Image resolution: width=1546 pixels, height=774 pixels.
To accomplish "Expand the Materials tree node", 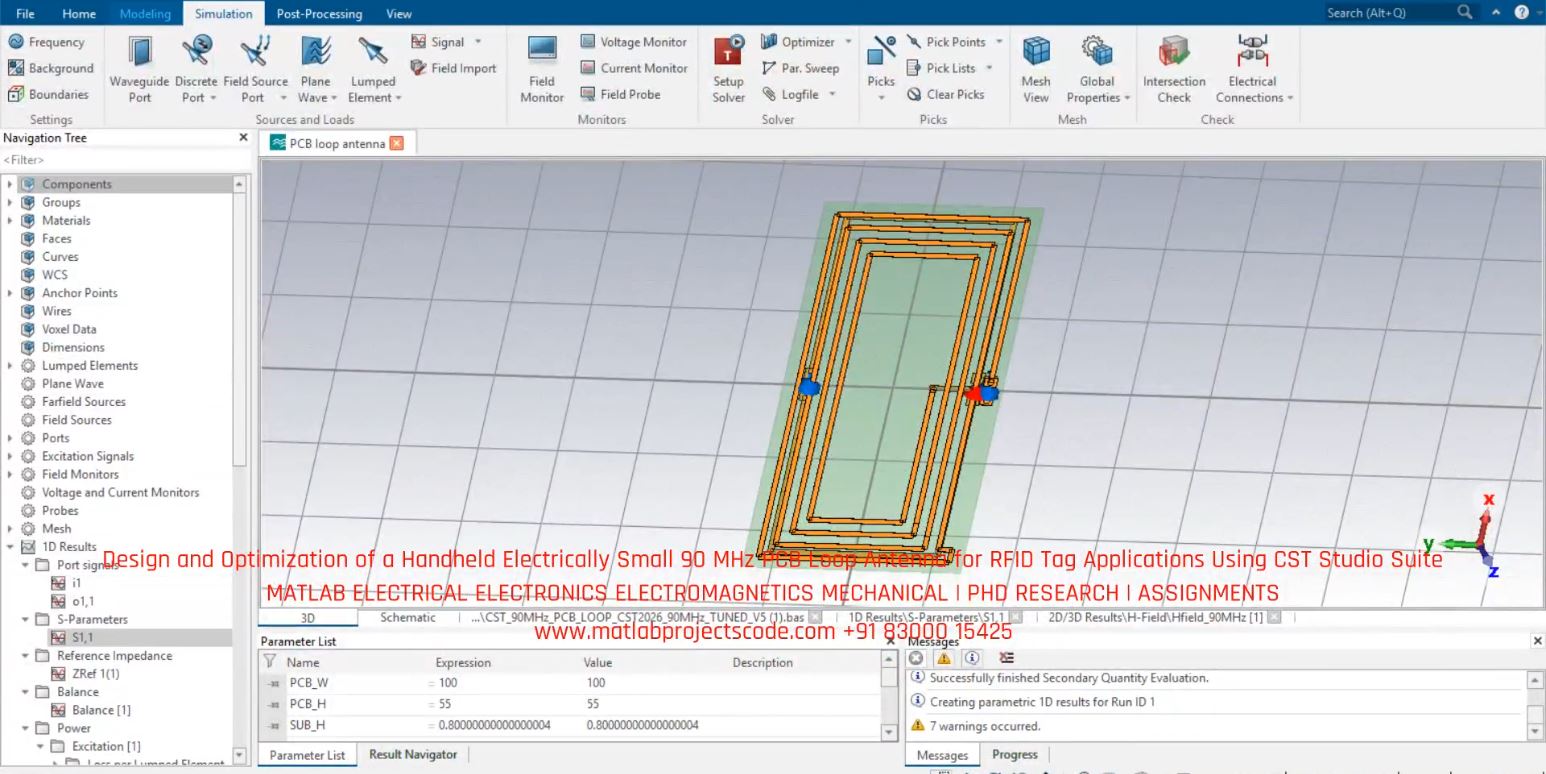I will [10, 220].
